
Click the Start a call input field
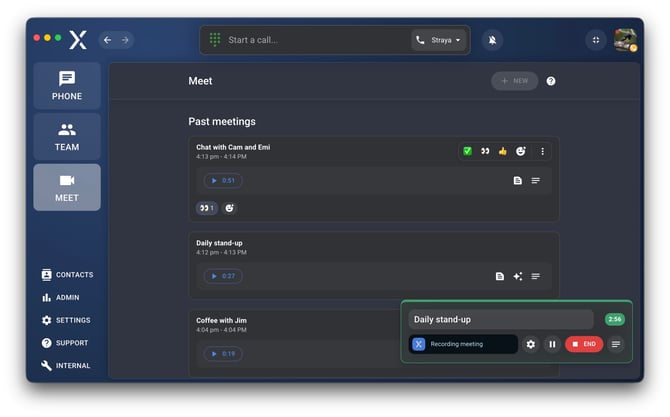point(310,40)
